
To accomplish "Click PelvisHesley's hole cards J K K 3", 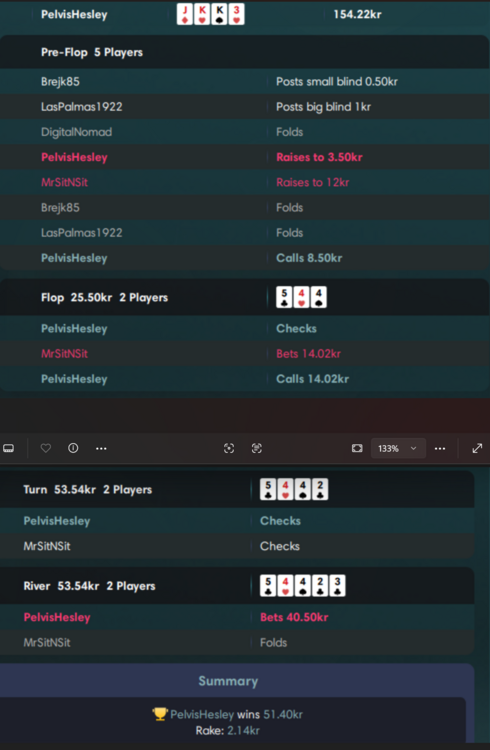I will [211, 14].
